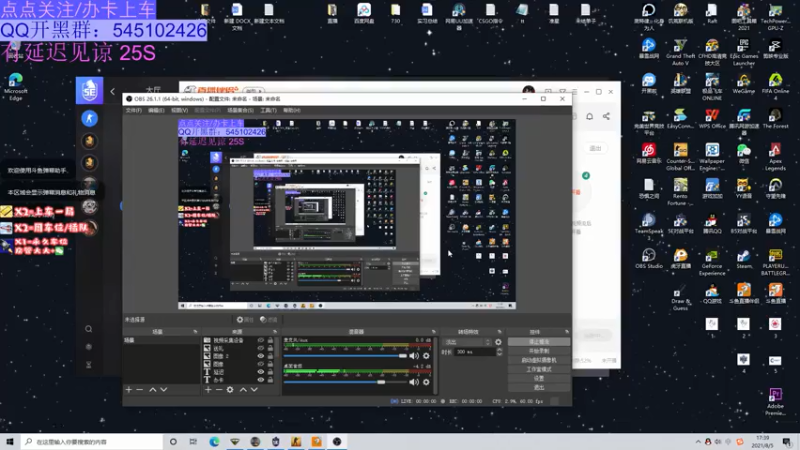The width and height of the screenshot is (800, 450).
Task: Open gear settings for 桌面音频 mixer
Action: coord(426,382)
